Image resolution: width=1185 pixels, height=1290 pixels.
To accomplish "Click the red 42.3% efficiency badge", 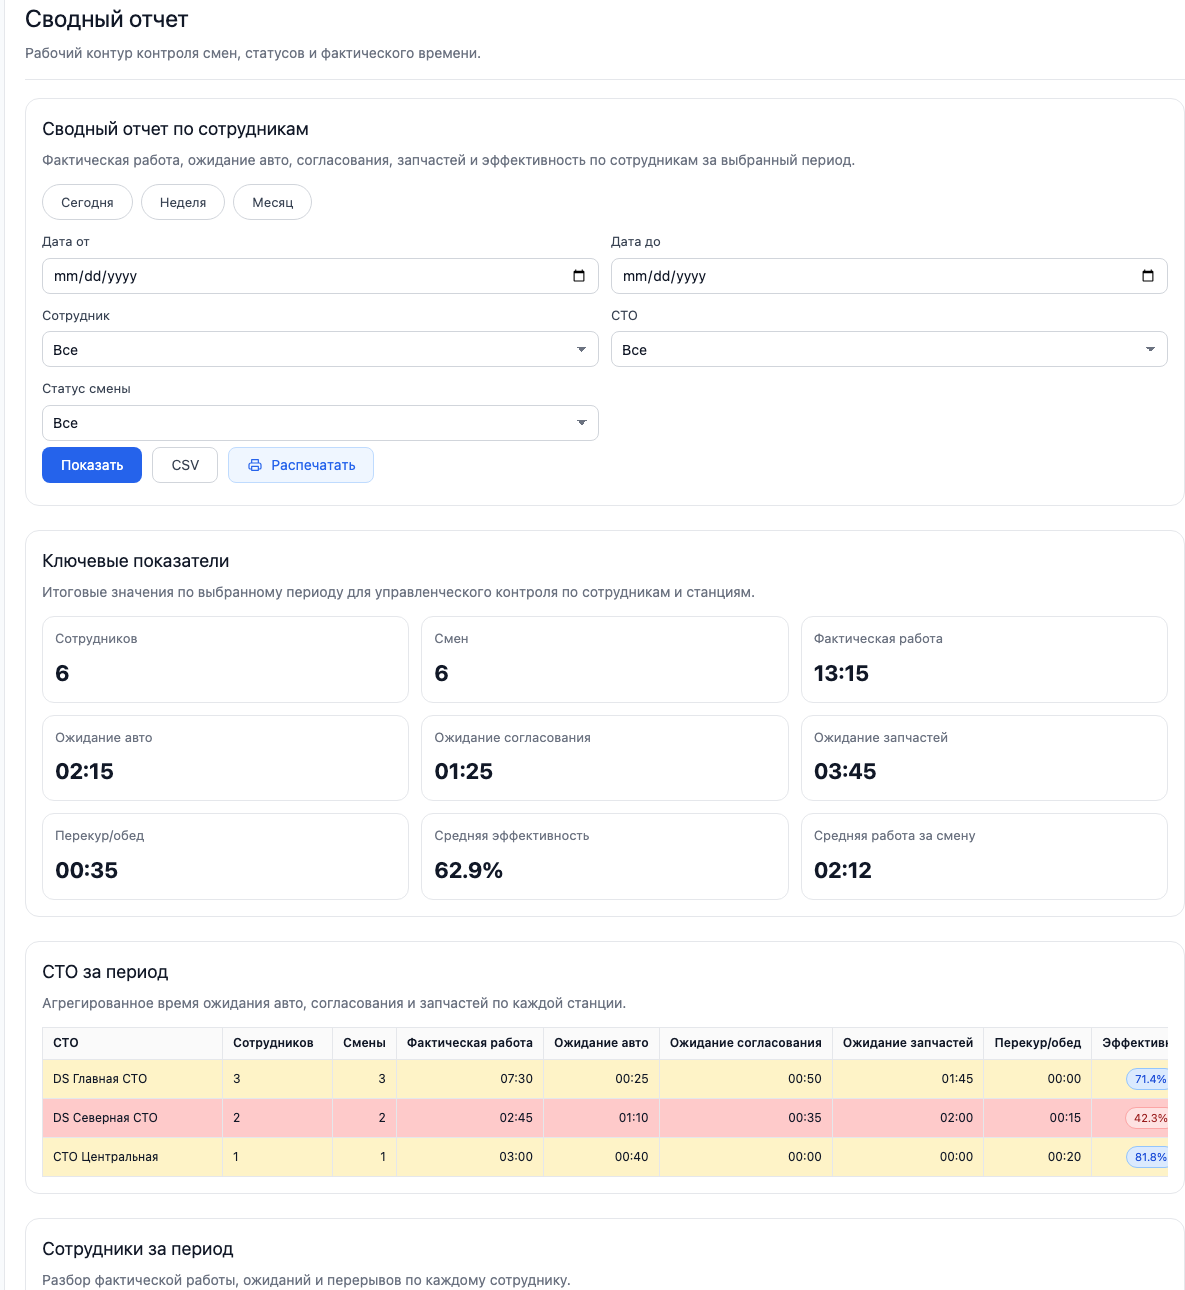I will pos(1149,1118).
